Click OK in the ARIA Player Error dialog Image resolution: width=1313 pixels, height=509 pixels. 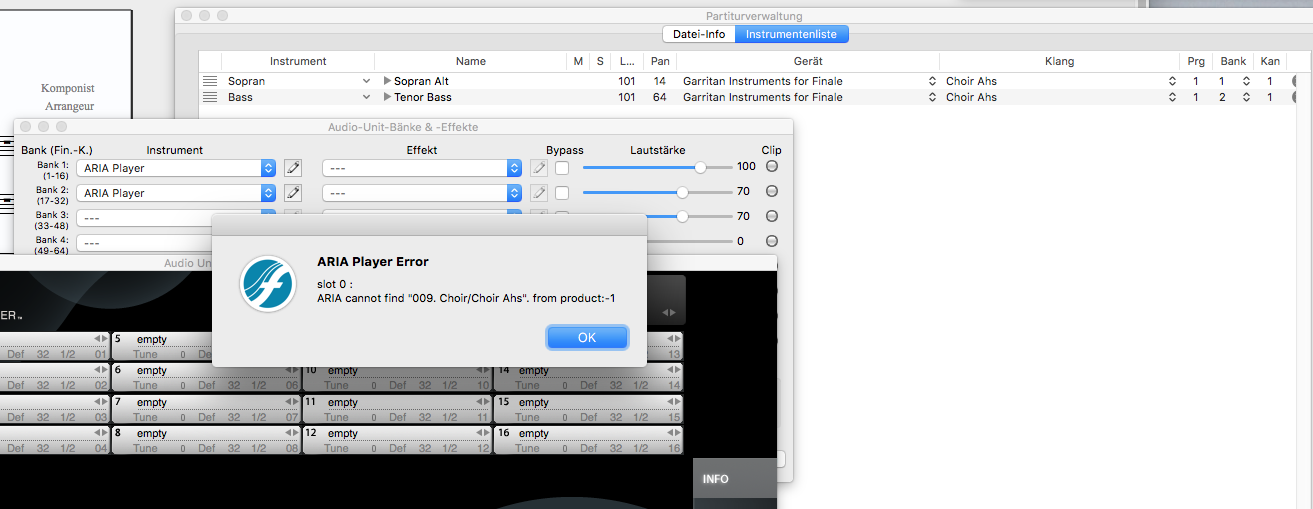point(587,337)
